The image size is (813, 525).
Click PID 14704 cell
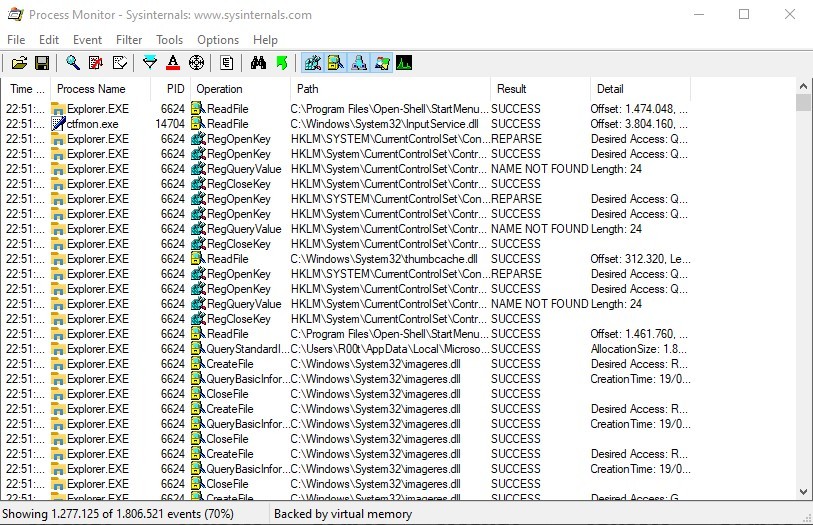point(170,124)
